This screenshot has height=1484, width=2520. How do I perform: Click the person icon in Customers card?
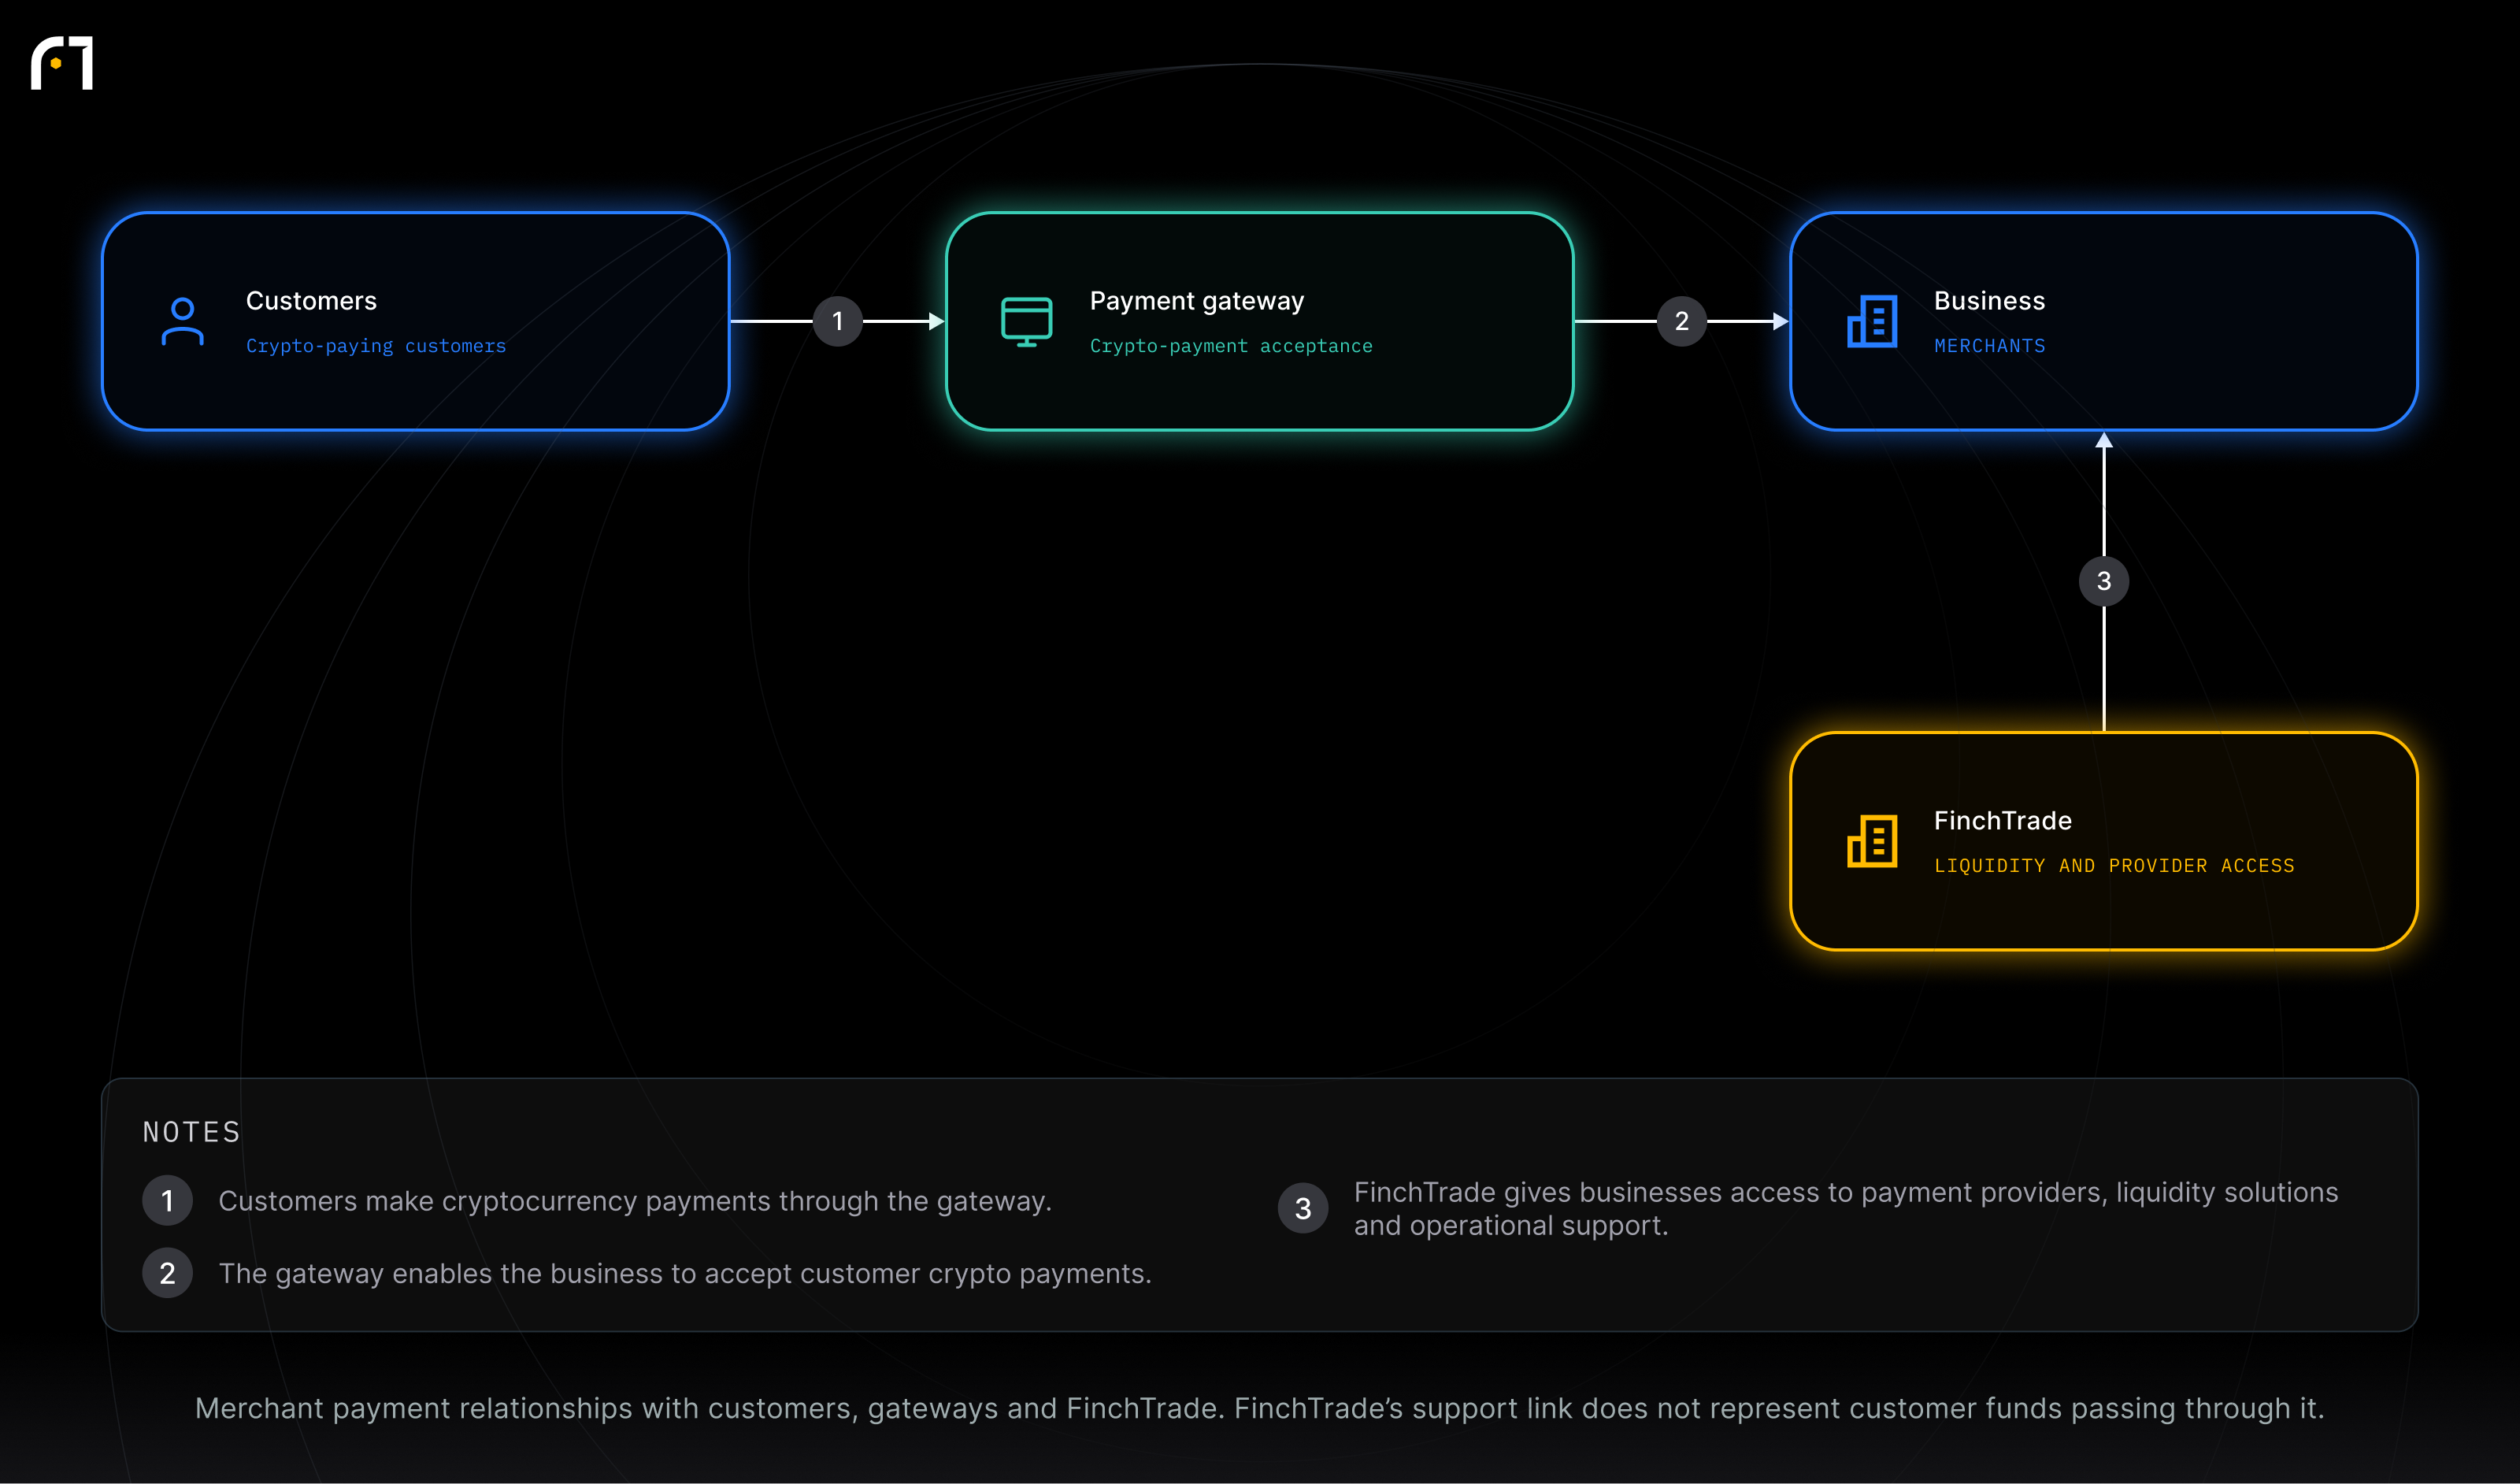pos(182,322)
